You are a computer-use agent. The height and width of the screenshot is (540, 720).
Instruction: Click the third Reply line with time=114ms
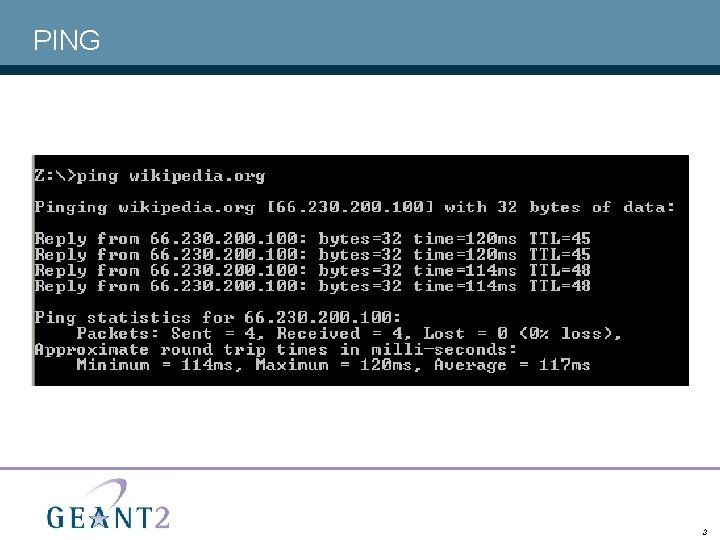312,270
